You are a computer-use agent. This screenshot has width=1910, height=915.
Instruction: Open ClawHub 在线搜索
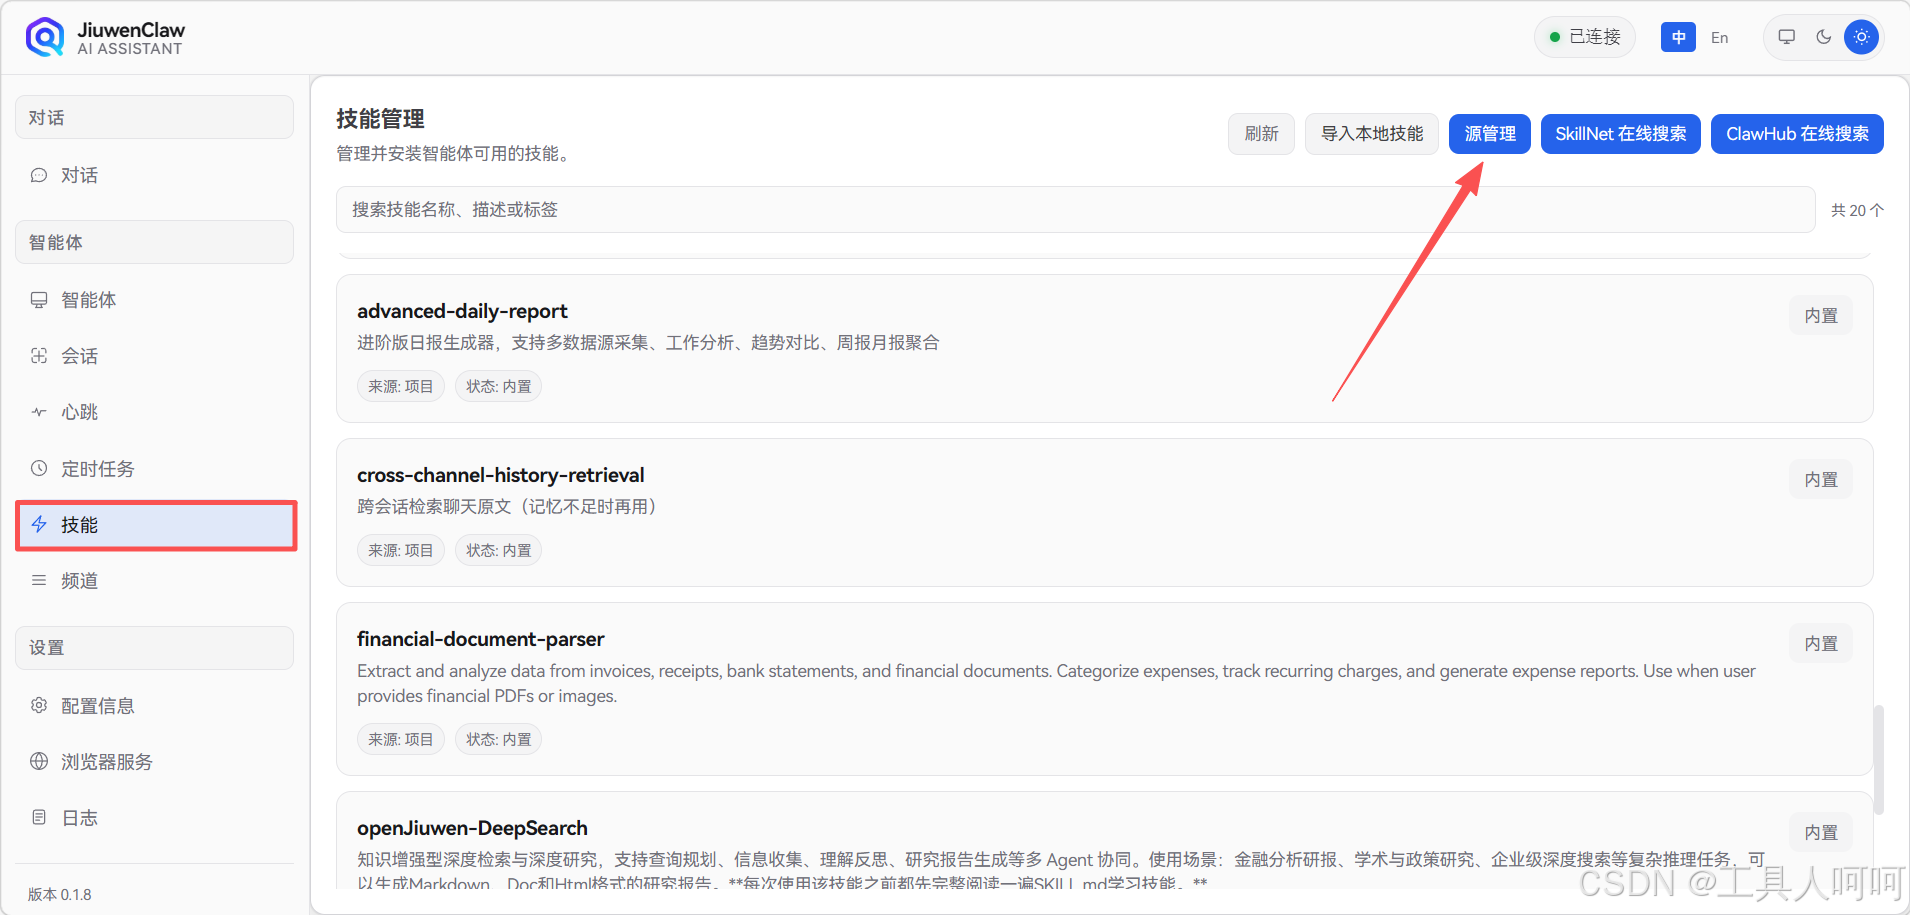pyautogui.click(x=1797, y=134)
